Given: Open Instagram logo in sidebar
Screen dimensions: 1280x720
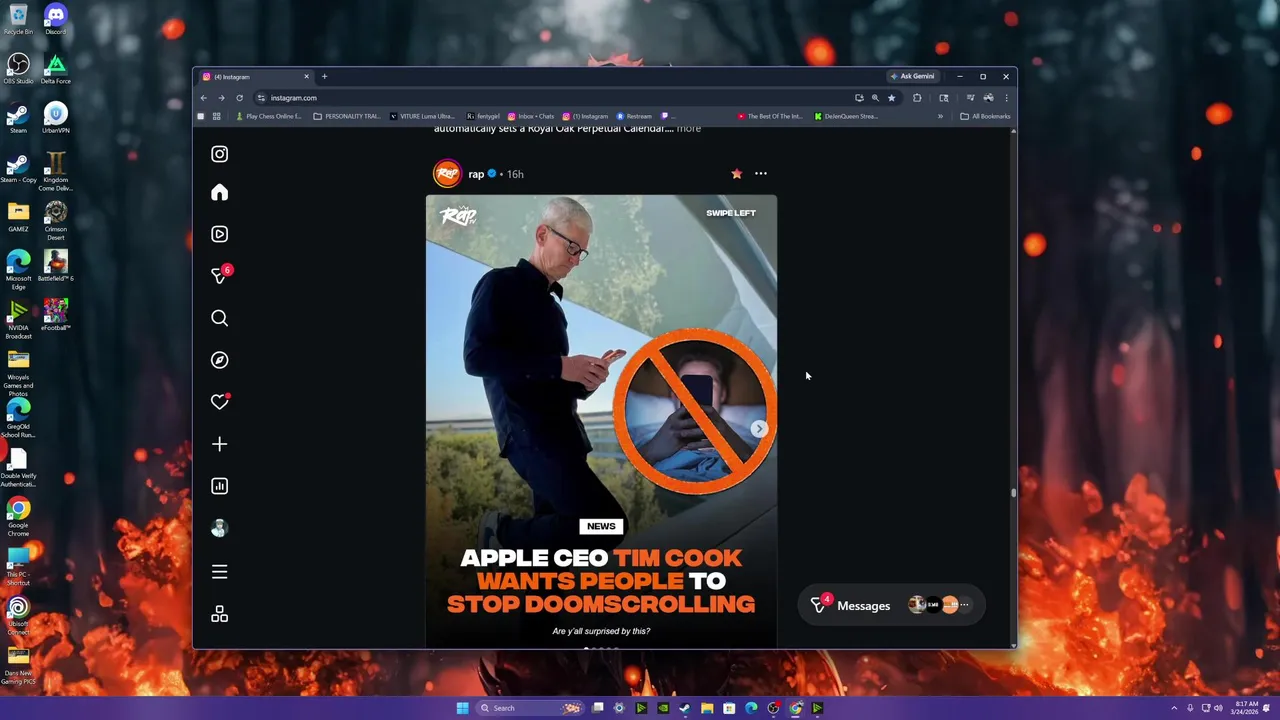Looking at the screenshot, I should [x=219, y=154].
